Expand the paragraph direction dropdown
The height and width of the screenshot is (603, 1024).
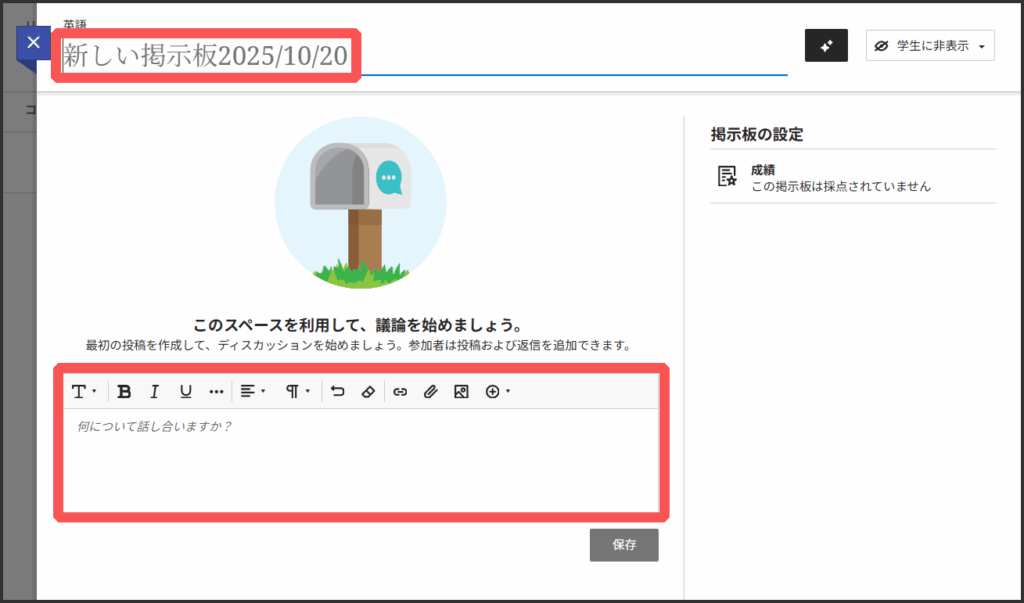click(x=298, y=392)
